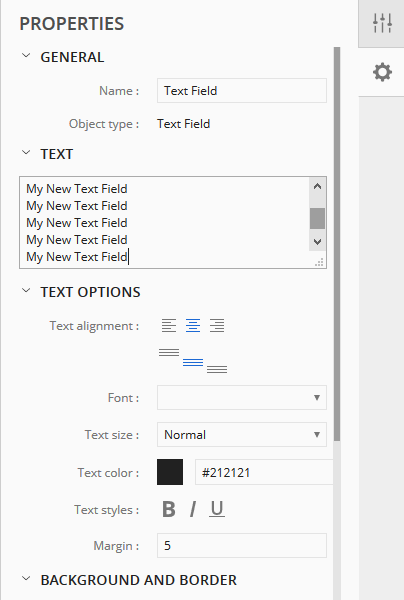Image resolution: width=404 pixels, height=600 pixels.
Task: Collapse the BACKGROUND AND BORDER section
Action: pos(26,579)
